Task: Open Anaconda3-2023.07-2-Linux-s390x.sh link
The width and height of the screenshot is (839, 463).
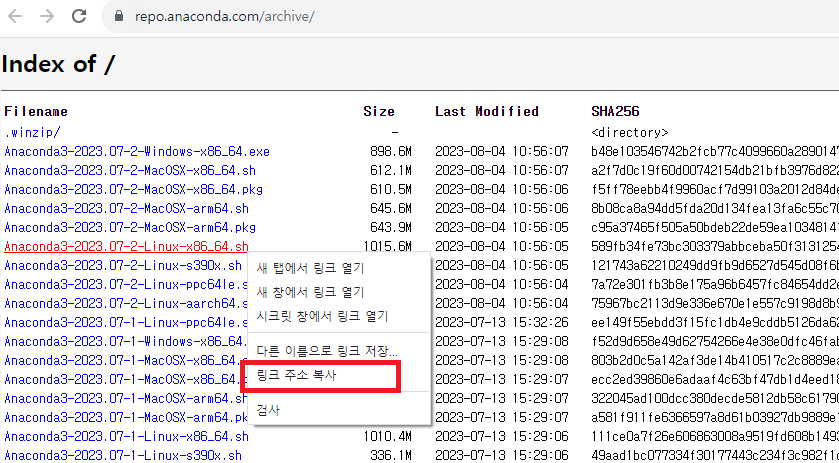Action: [x=123, y=265]
